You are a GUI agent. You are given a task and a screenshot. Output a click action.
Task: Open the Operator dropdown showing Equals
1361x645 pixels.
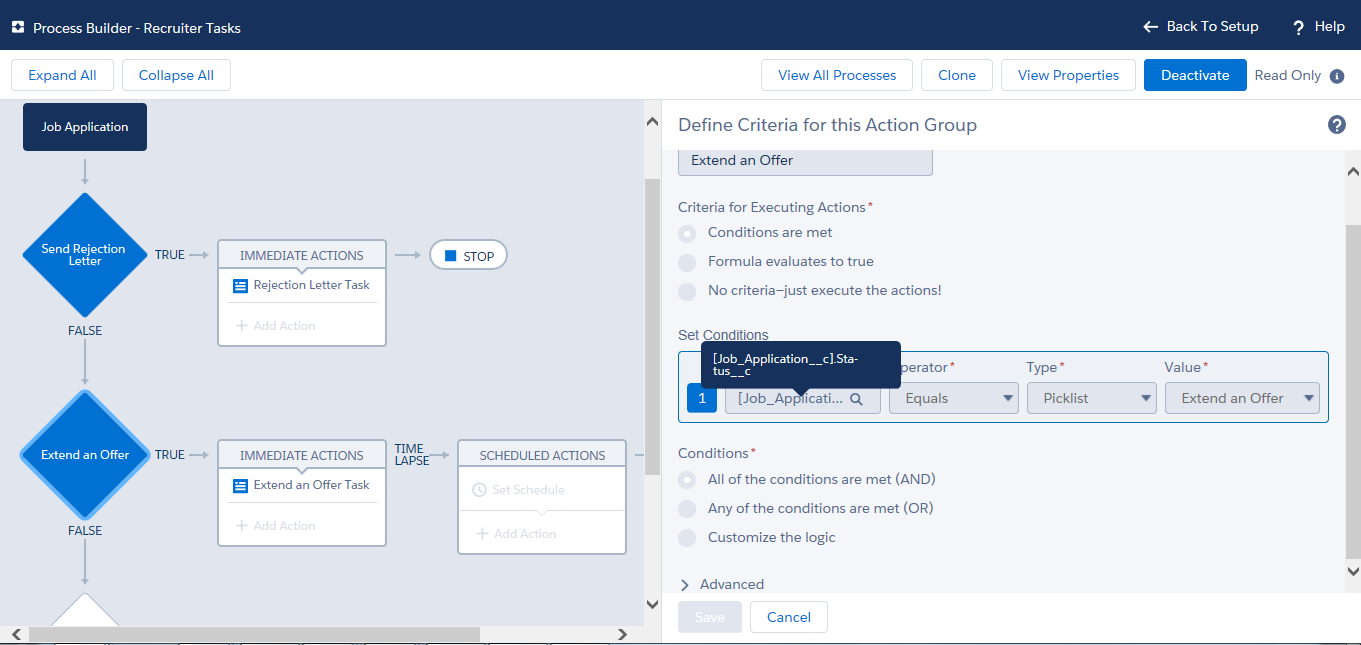point(954,398)
